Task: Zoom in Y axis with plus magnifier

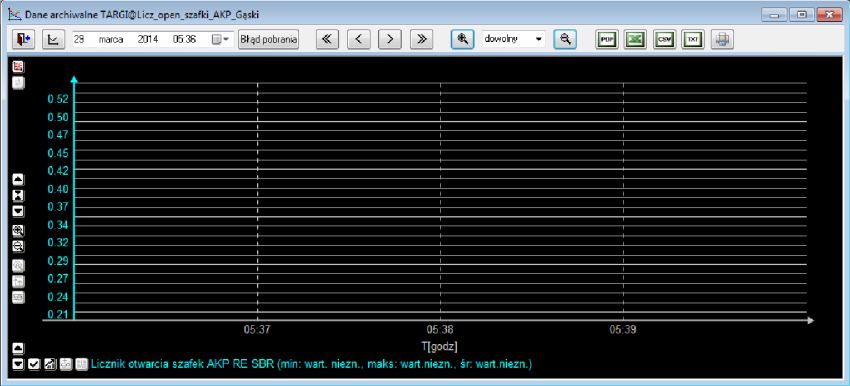Action: [x=18, y=230]
